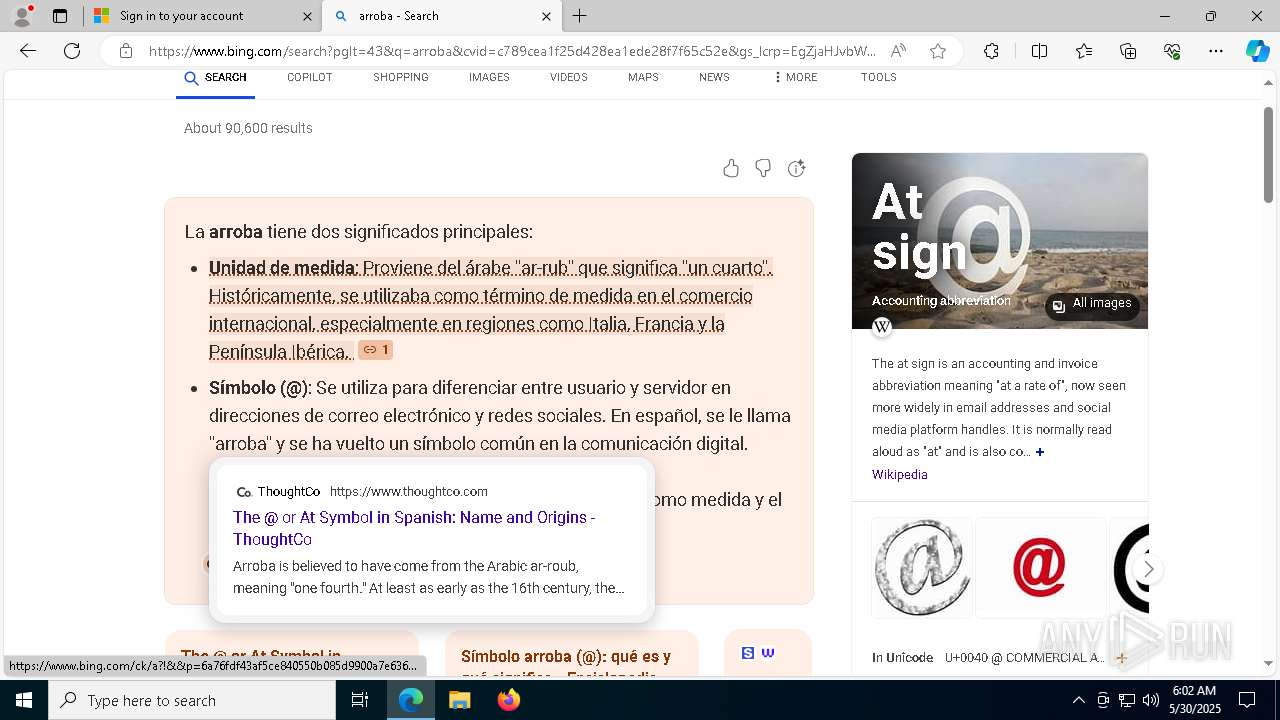Expand description with the plus icon

coord(1040,452)
